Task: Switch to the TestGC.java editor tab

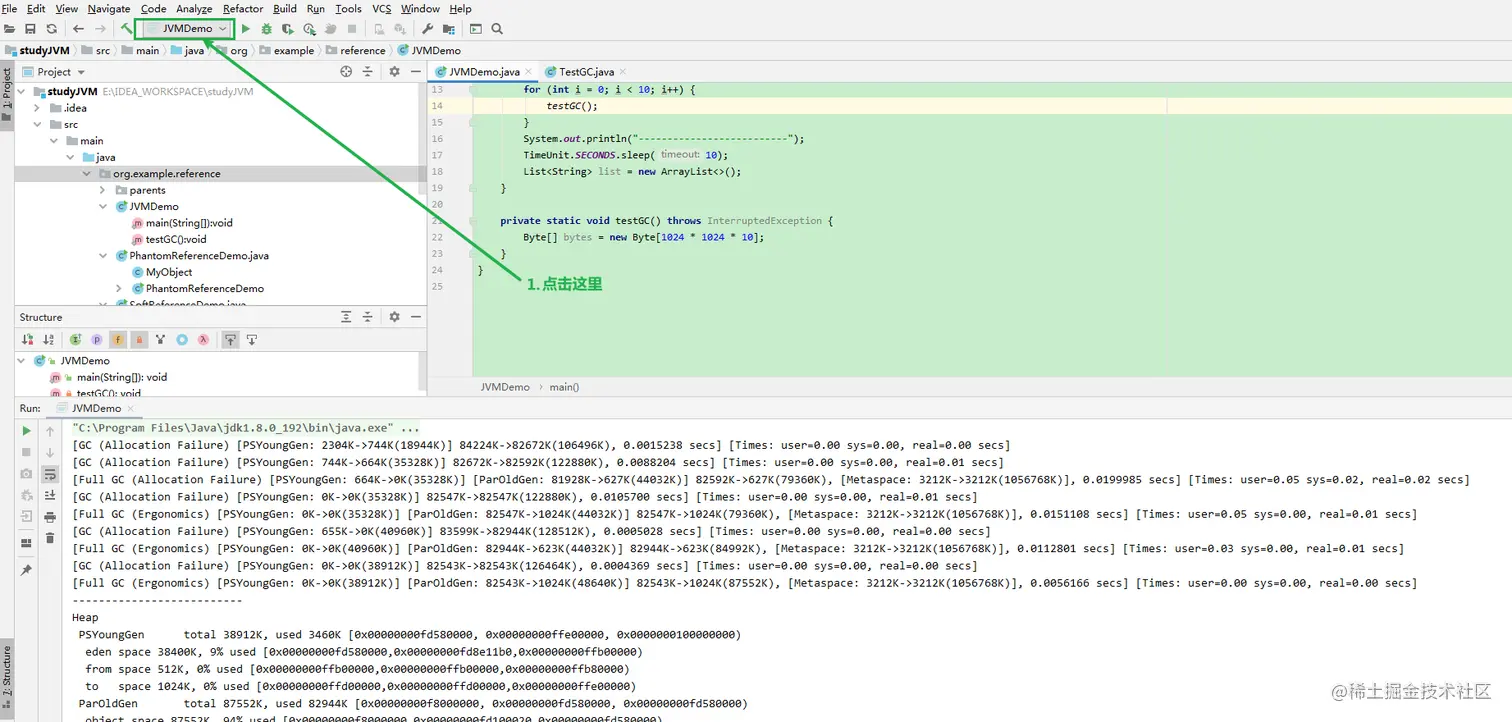Action: 585,72
